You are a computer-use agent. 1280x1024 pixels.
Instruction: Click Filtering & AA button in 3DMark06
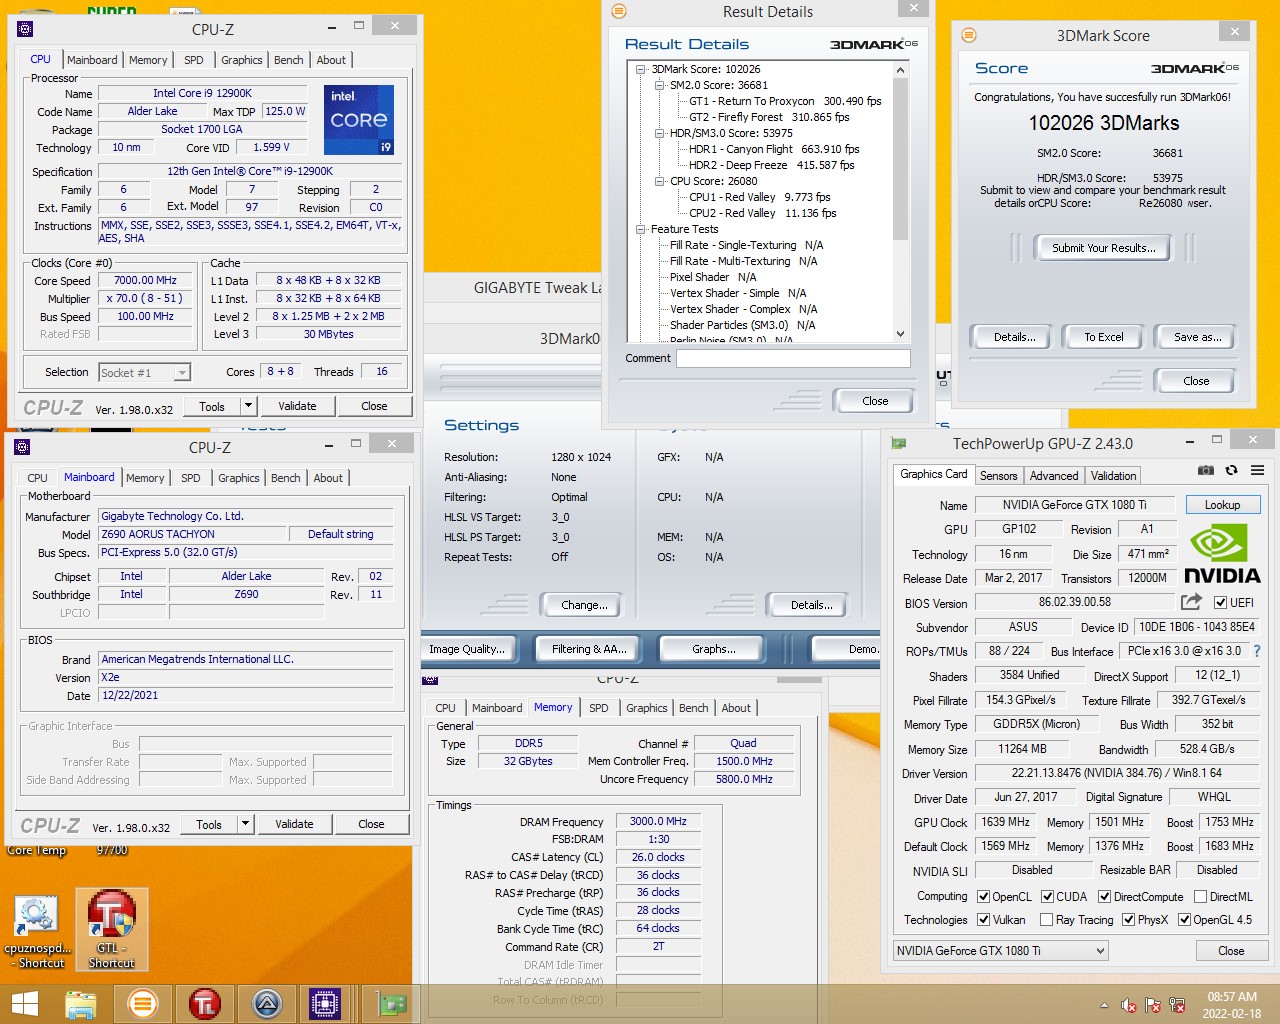coord(589,649)
